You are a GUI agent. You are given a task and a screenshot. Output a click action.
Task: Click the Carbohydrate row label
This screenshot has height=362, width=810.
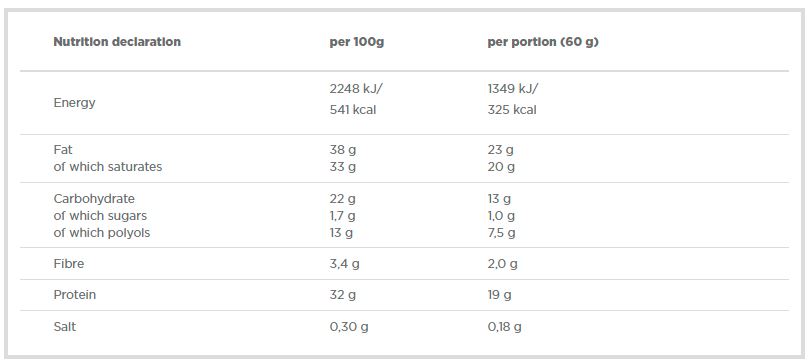[94, 199]
